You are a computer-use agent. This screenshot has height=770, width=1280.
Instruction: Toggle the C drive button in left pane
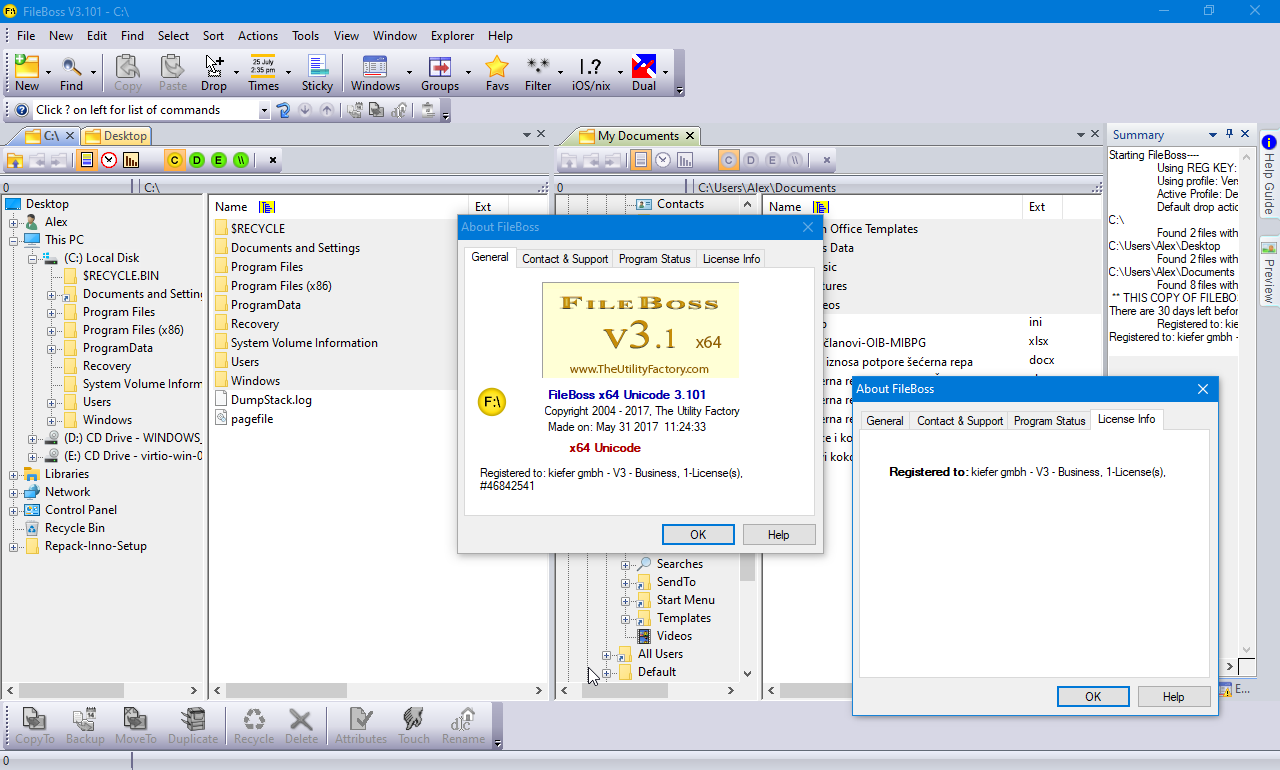pyautogui.click(x=175, y=160)
